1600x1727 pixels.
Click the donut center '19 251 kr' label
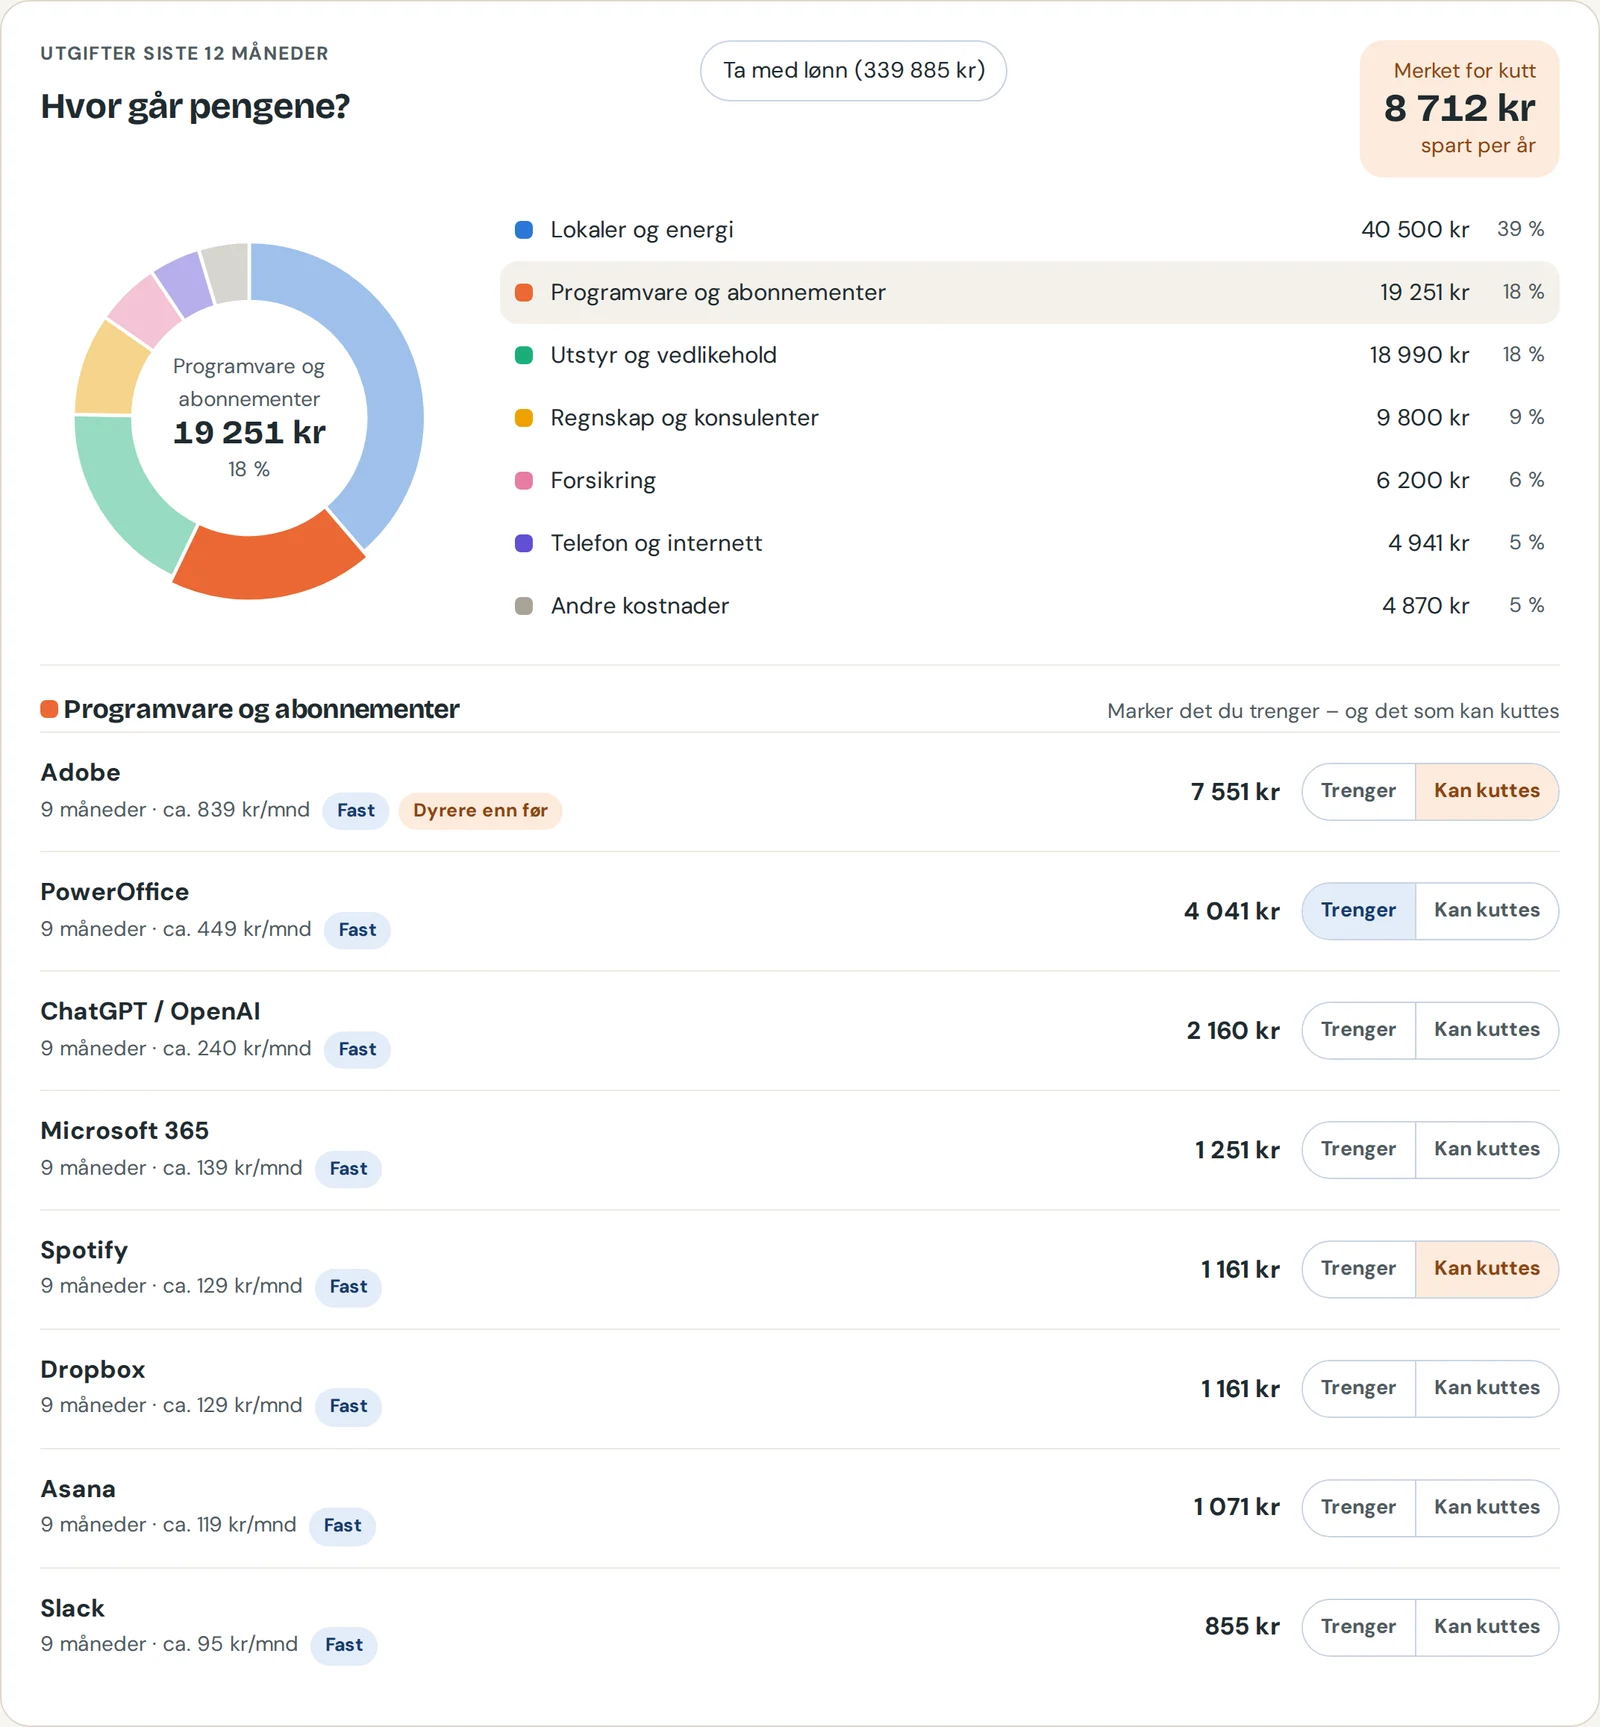pos(249,433)
